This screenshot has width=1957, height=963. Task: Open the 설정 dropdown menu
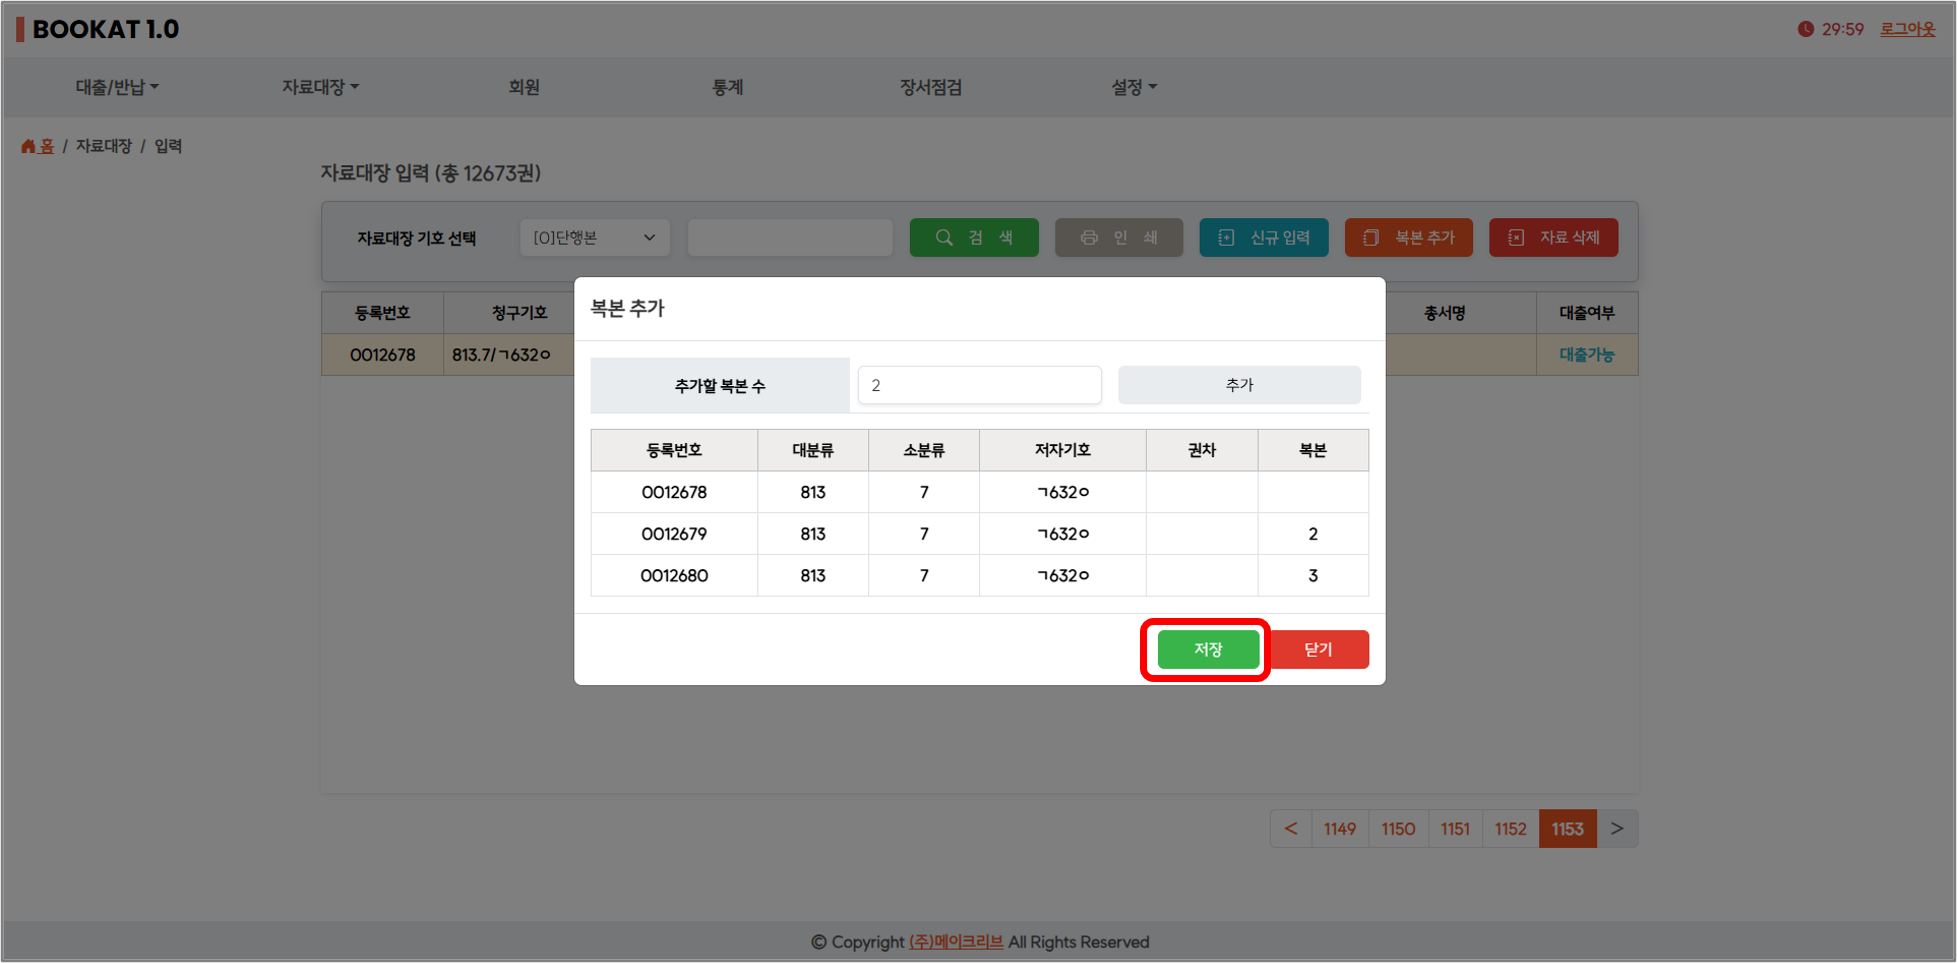1133,87
